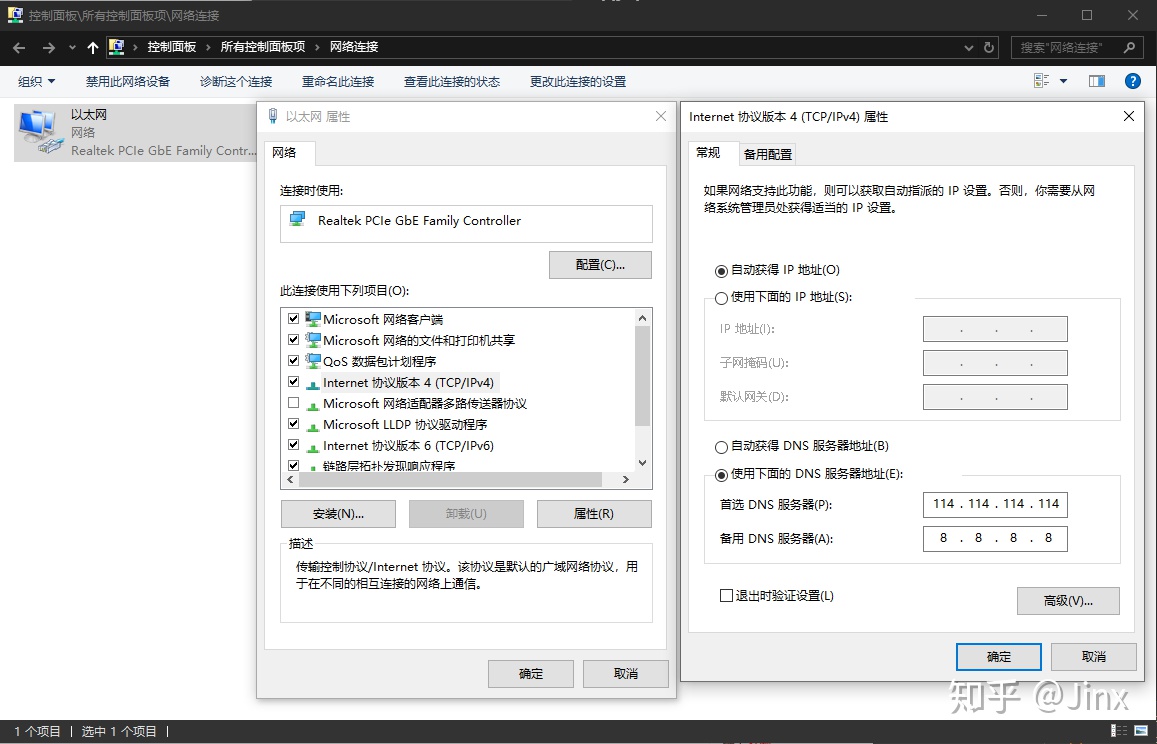The width and height of the screenshot is (1157, 744).
Task: Click the 属性(R) button
Action: (594, 513)
